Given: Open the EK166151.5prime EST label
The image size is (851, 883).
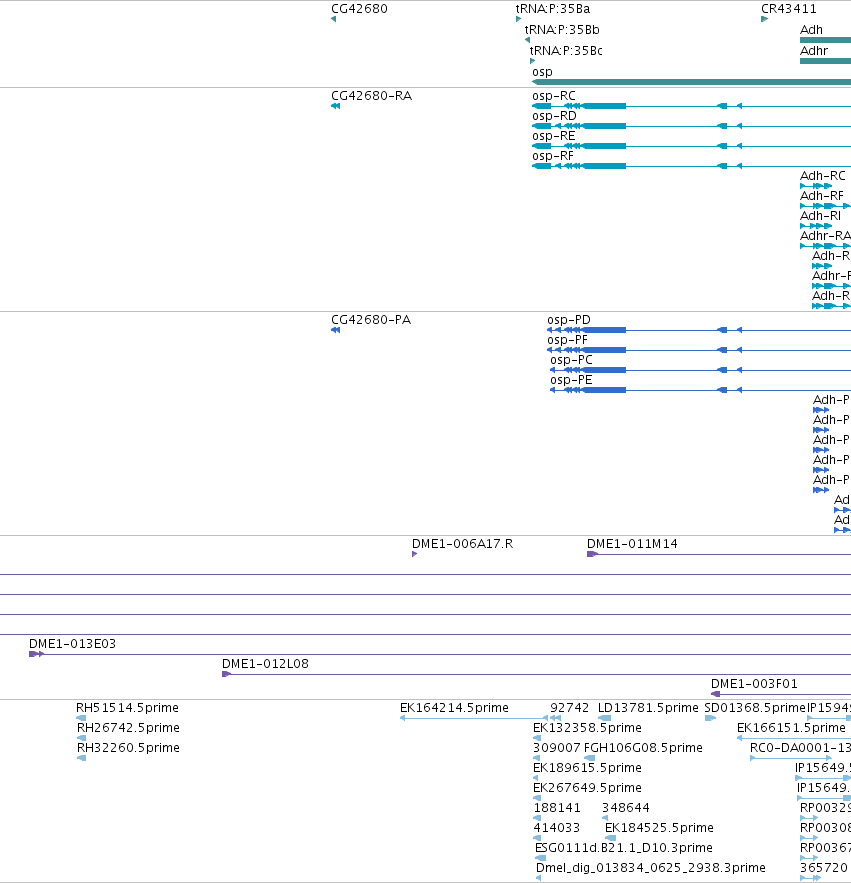Looking at the screenshot, I should click(x=791, y=728).
